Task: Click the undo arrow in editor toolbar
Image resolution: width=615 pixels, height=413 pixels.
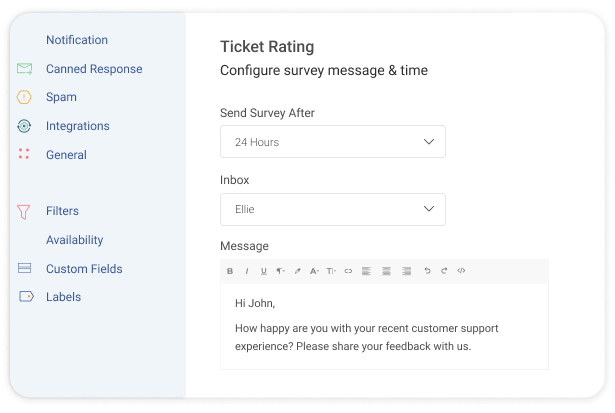Action: pos(427,271)
